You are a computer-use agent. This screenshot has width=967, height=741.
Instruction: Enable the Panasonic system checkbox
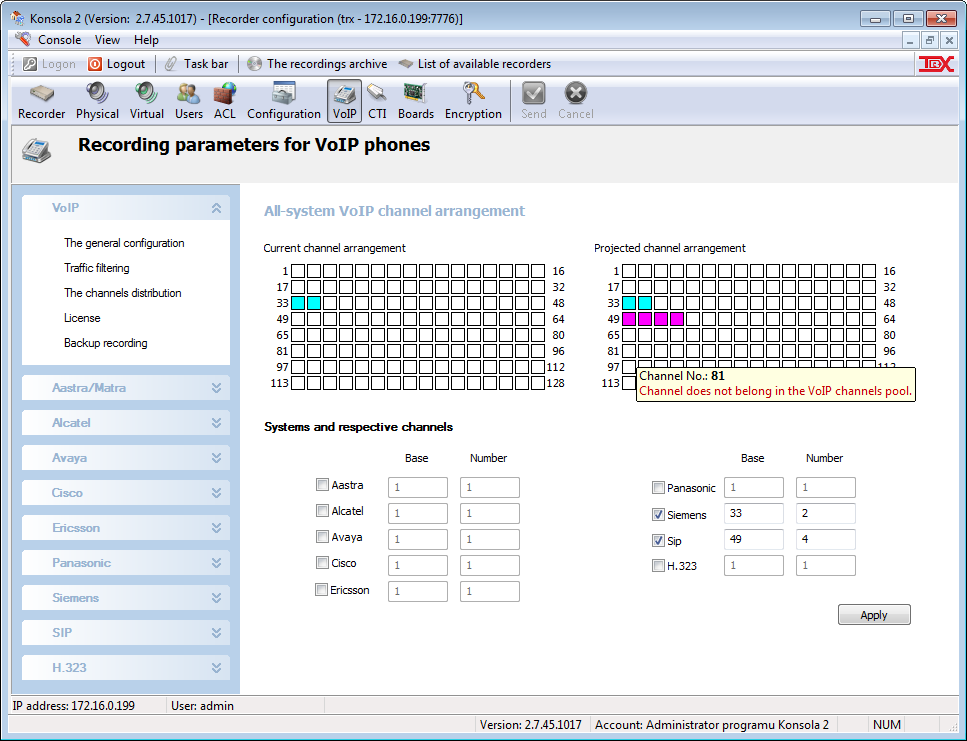(658, 488)
